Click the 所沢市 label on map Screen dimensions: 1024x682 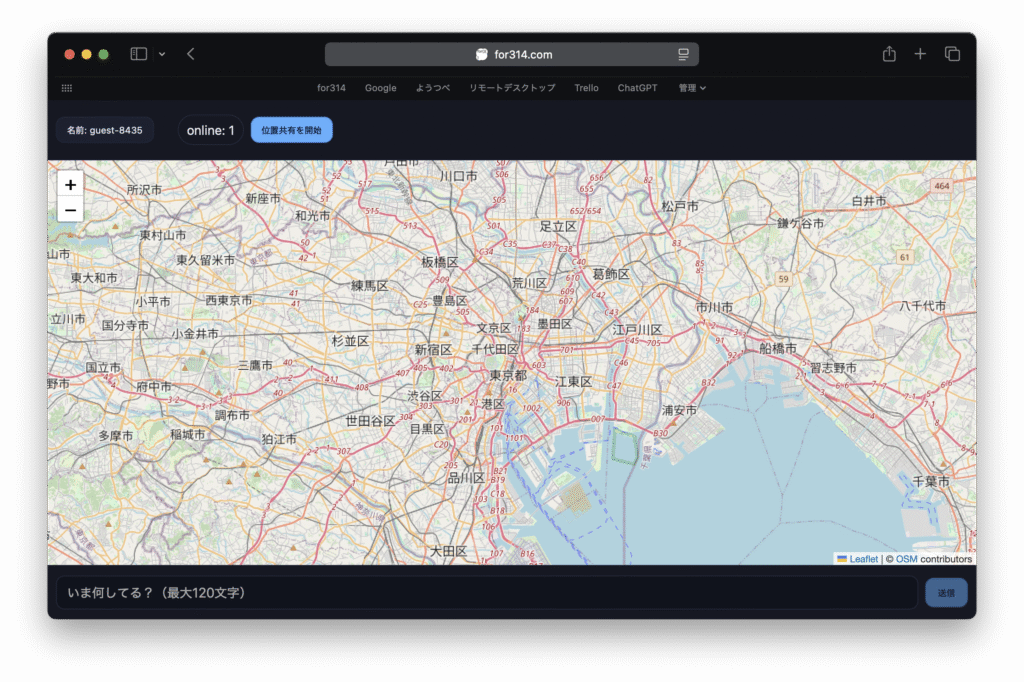click(144, 189)
